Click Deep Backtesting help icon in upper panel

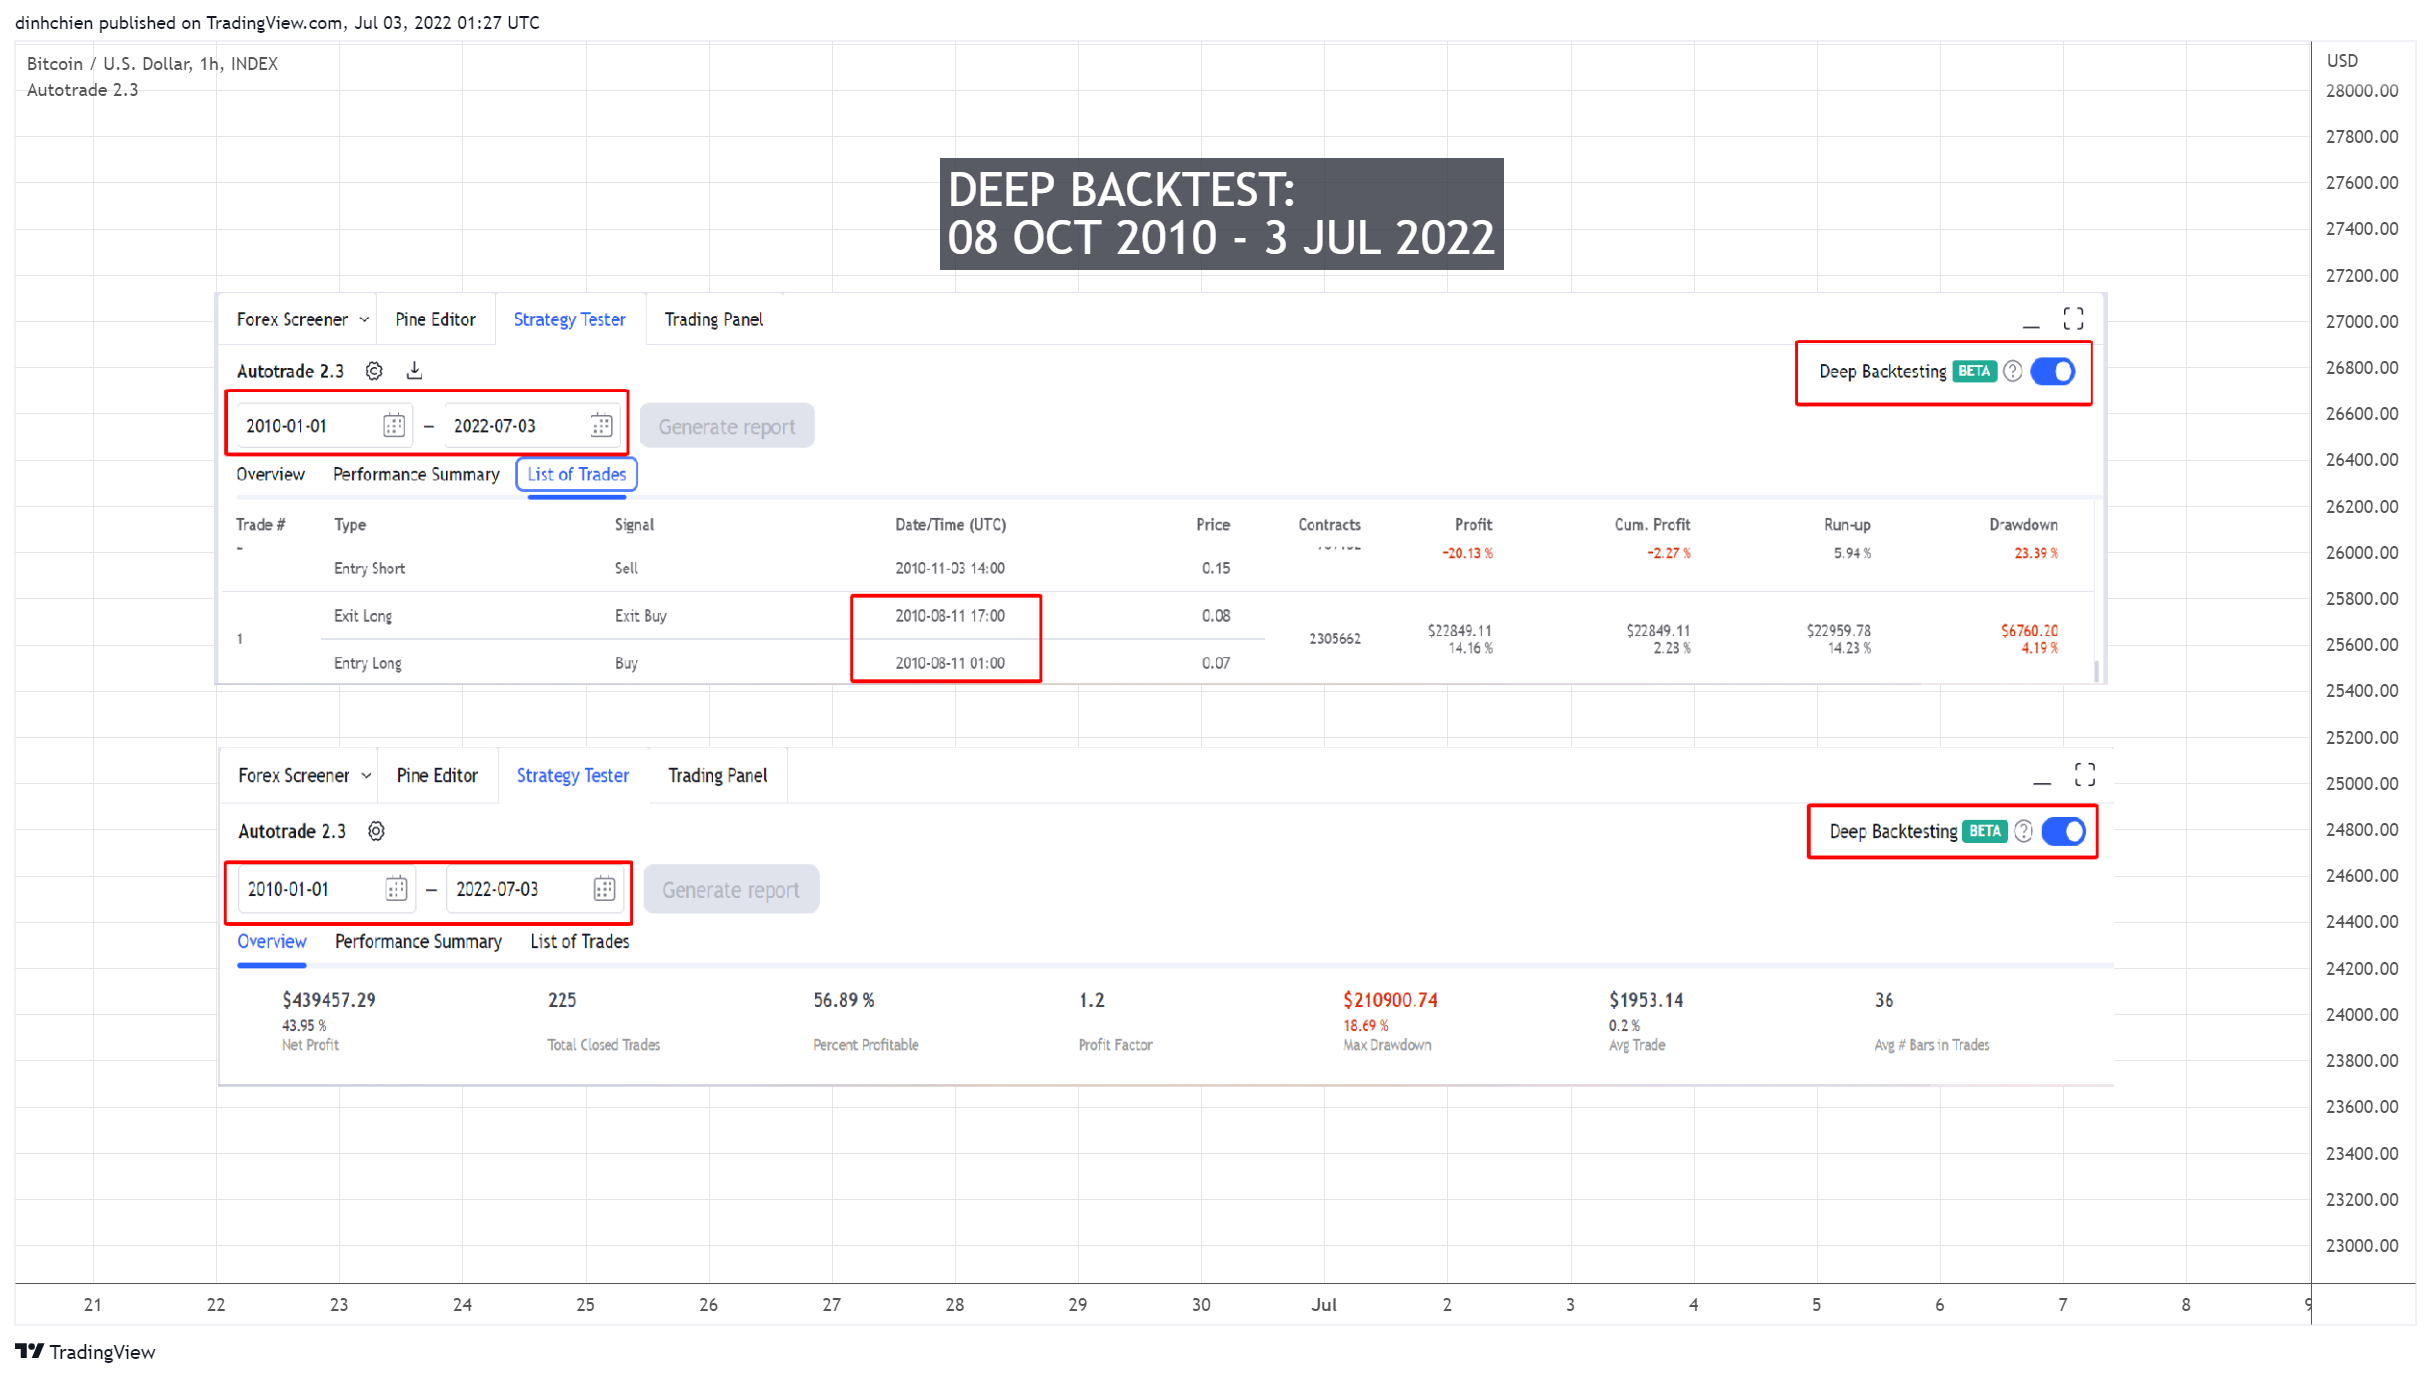(x=2013, y=371)
